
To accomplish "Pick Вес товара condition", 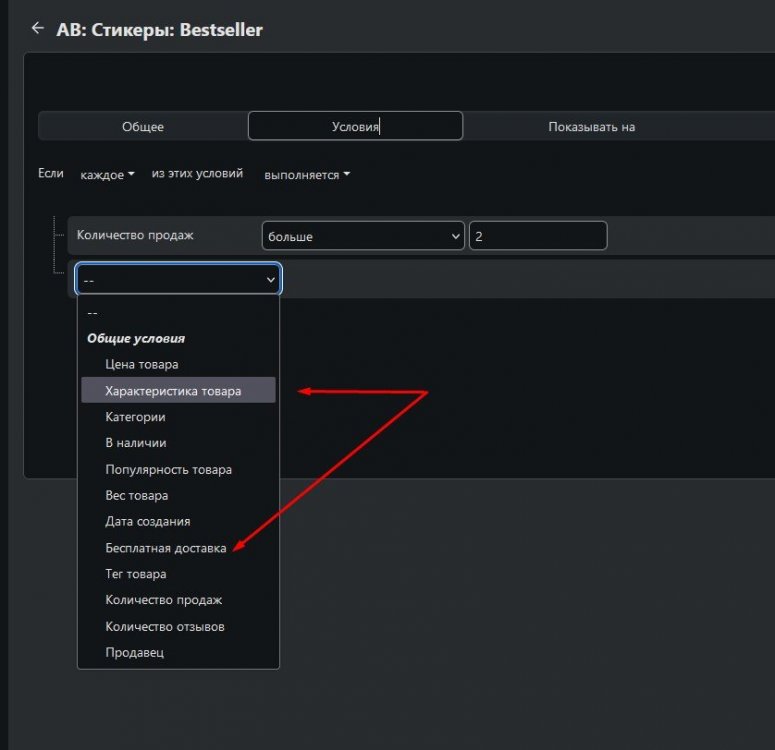I will [178, 495].
